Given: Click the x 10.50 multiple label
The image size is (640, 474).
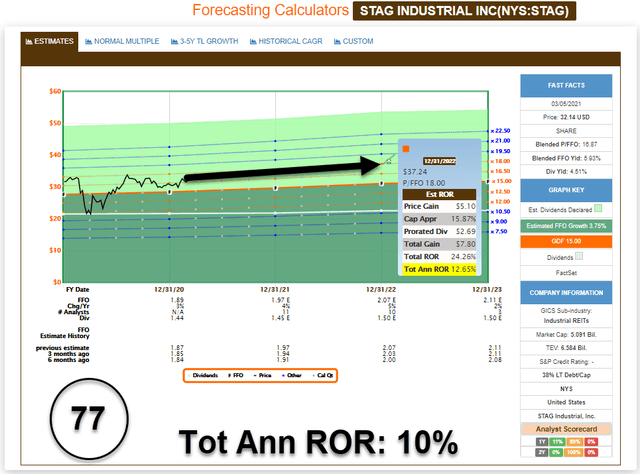Looking at the screenshot, I should point(500,211).
